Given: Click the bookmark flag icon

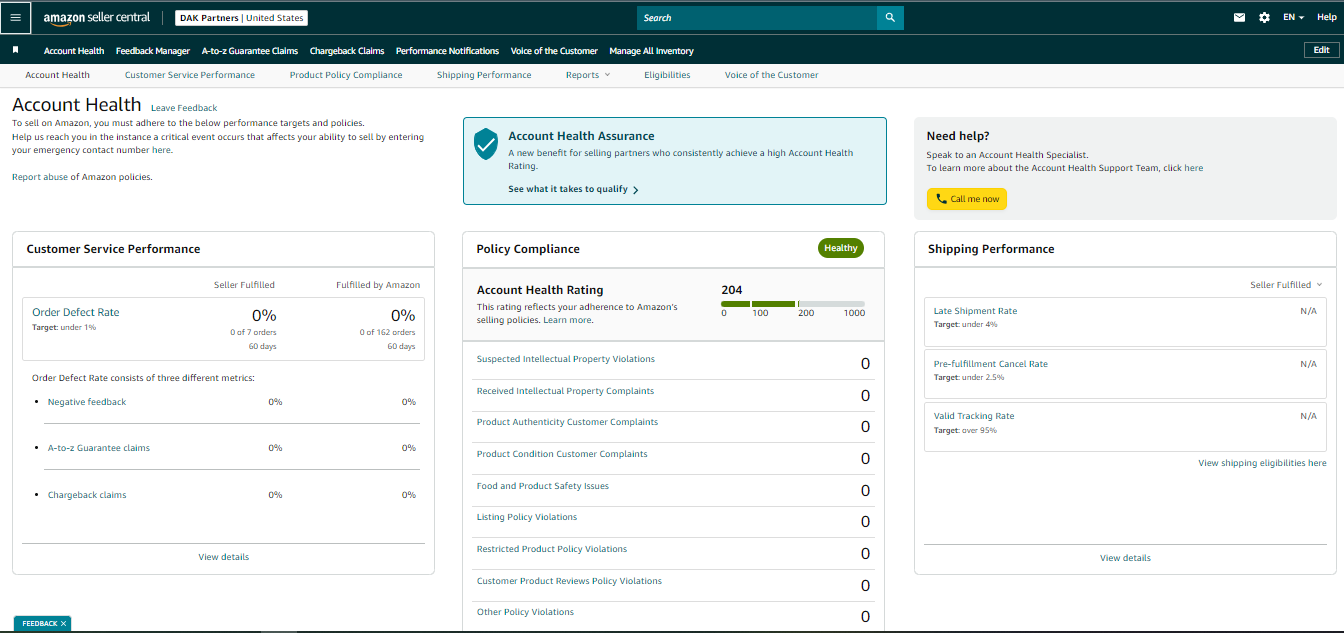Looking at the screenshot, I should click(15, 50).
